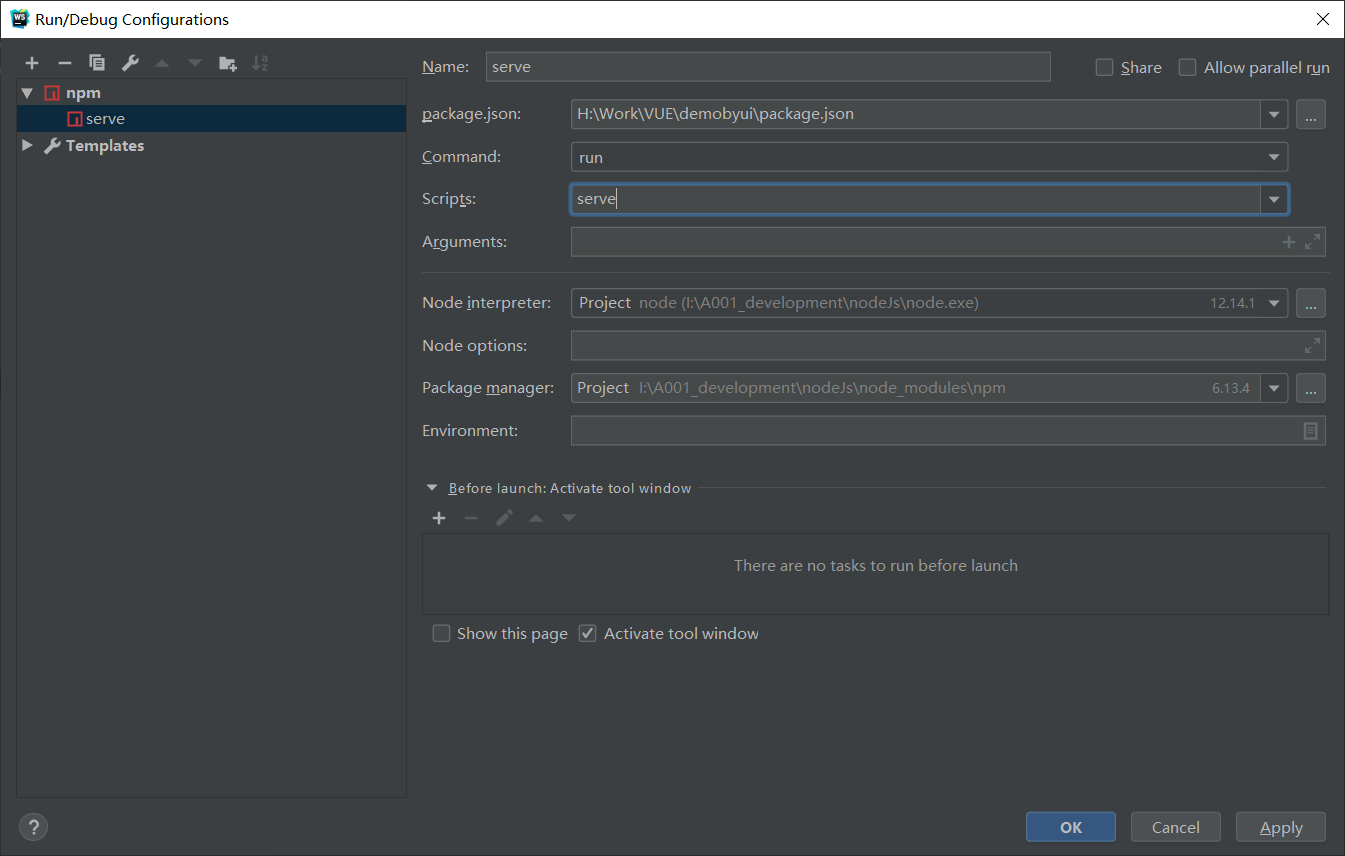Click the Node interpreter path text

pos(809,303)
